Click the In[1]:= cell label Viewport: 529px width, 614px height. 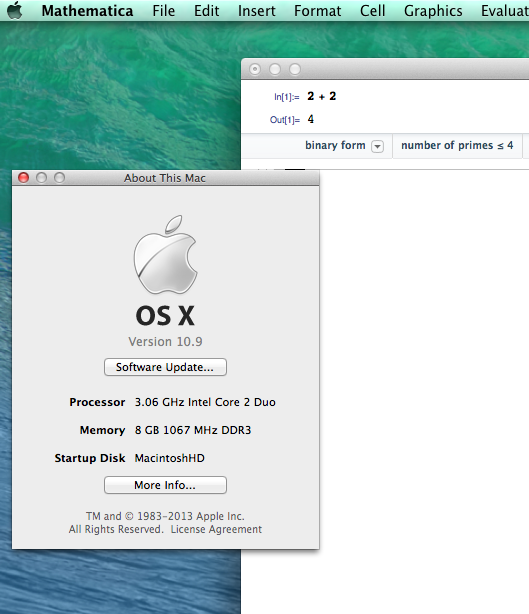tap(287, 97)
